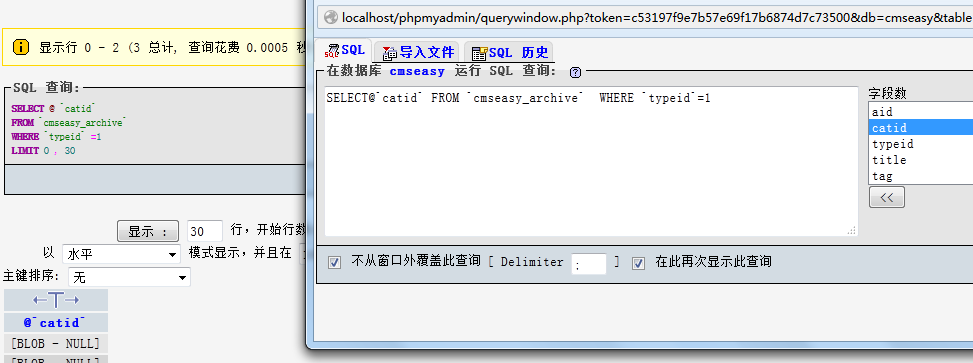Open the cmseasy database link
This screenshot has height=363, width=973.
pyautogui.click(x=417, y=71)
